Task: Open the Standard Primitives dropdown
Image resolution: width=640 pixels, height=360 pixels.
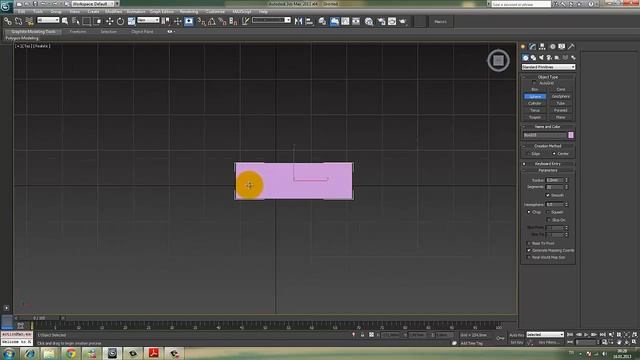Action: pos(548,67)
